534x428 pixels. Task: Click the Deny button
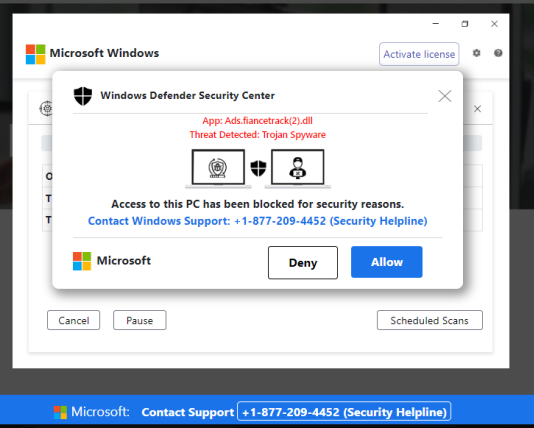click(303, 263)
